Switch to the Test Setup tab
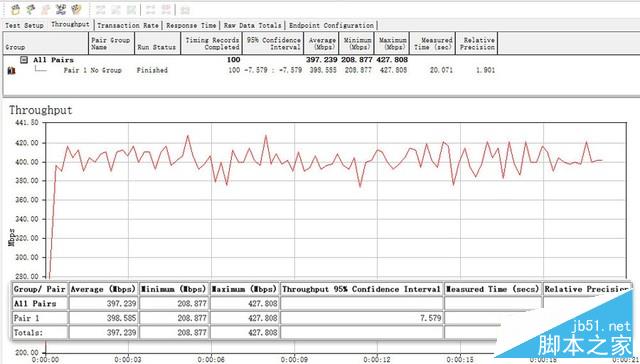 click(x=24, y=25)
